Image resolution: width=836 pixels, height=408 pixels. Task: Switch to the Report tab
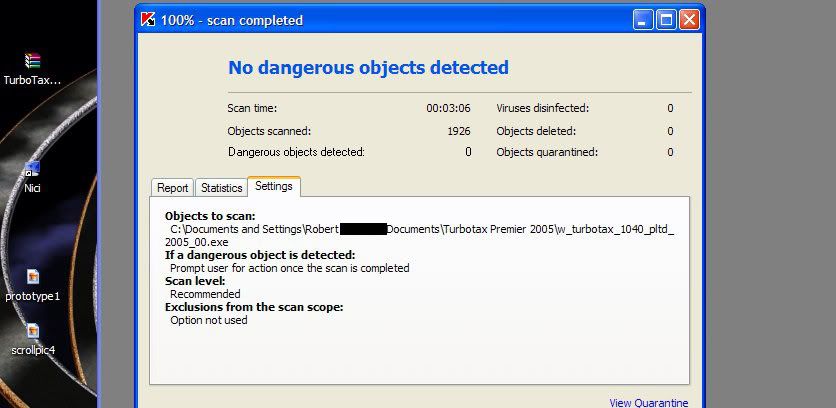click(x=173, y=188)
